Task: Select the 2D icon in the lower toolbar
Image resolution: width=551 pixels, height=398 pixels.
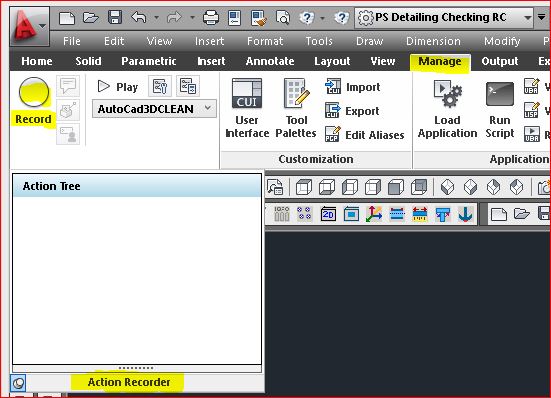Action: pyautogui.click(x=328, y=214)
